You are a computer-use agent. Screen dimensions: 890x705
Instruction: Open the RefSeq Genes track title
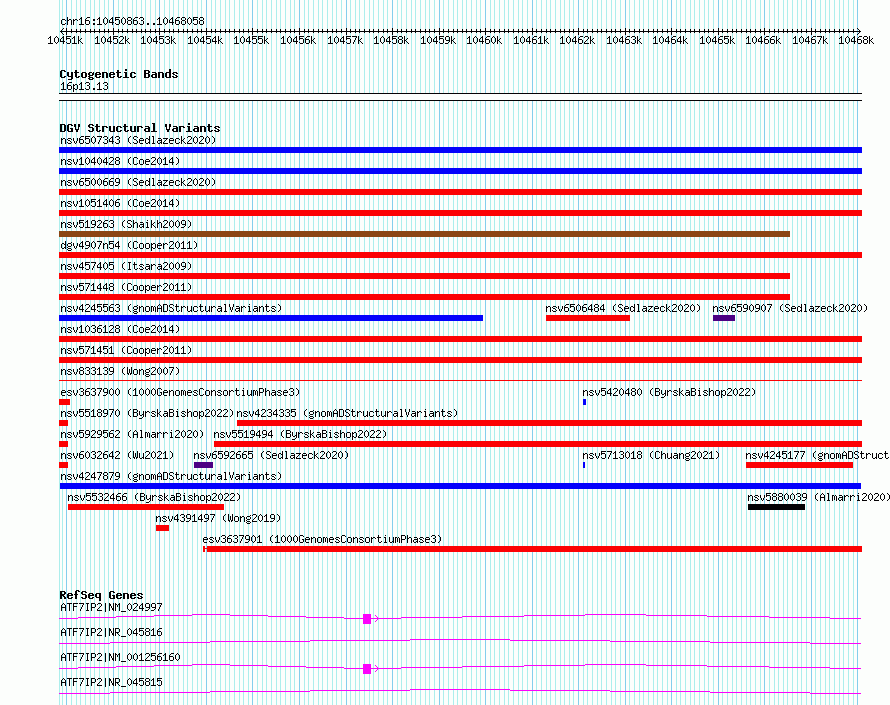pos(101,595)
